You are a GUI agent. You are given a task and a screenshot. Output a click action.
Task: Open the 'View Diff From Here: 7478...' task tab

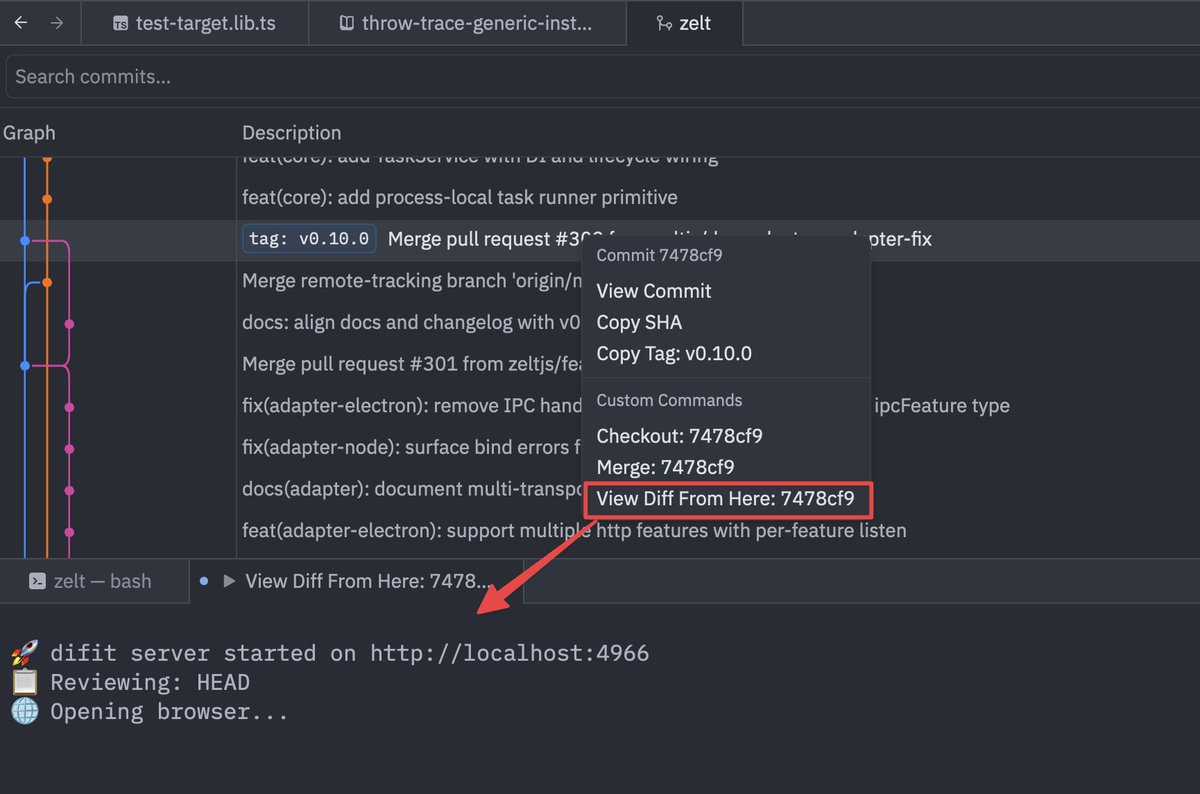[357, 581]
